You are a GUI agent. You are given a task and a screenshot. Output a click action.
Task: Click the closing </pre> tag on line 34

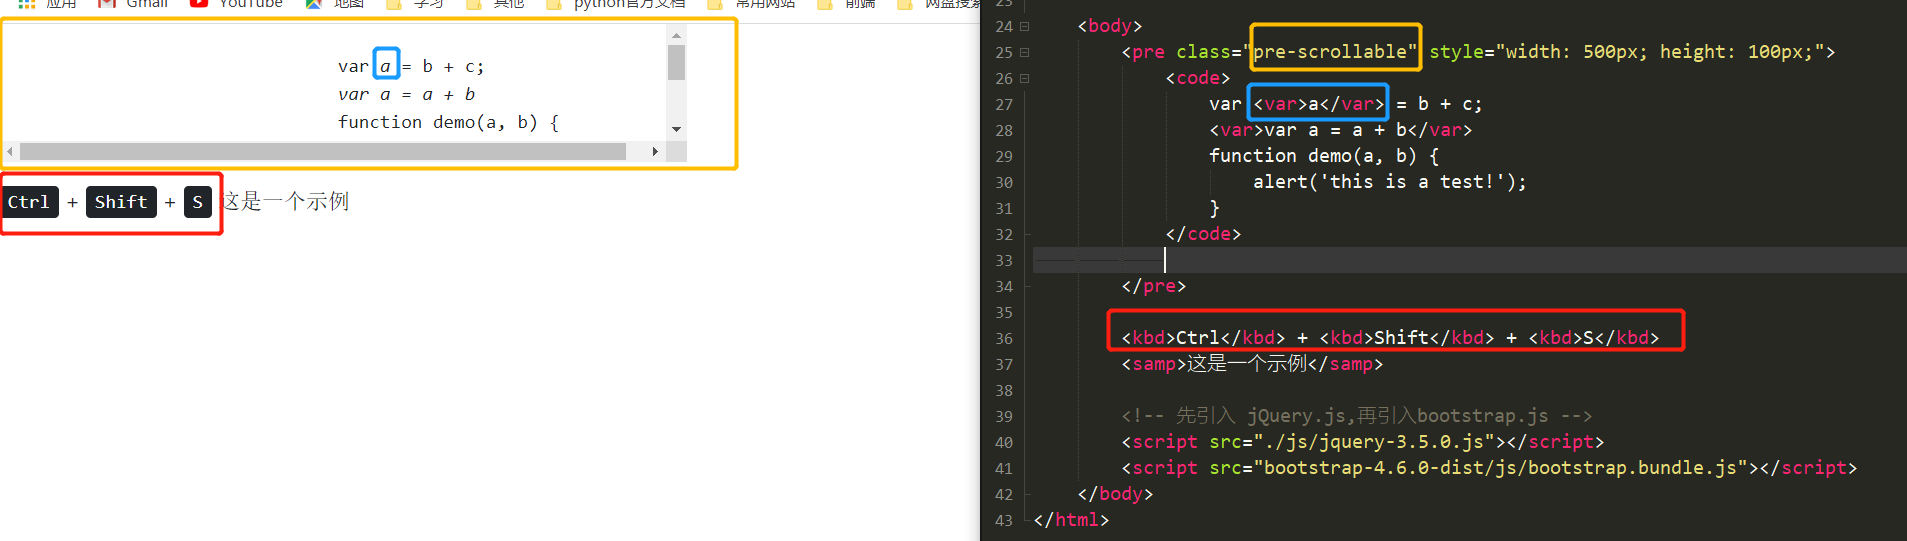click(1154, 286)
